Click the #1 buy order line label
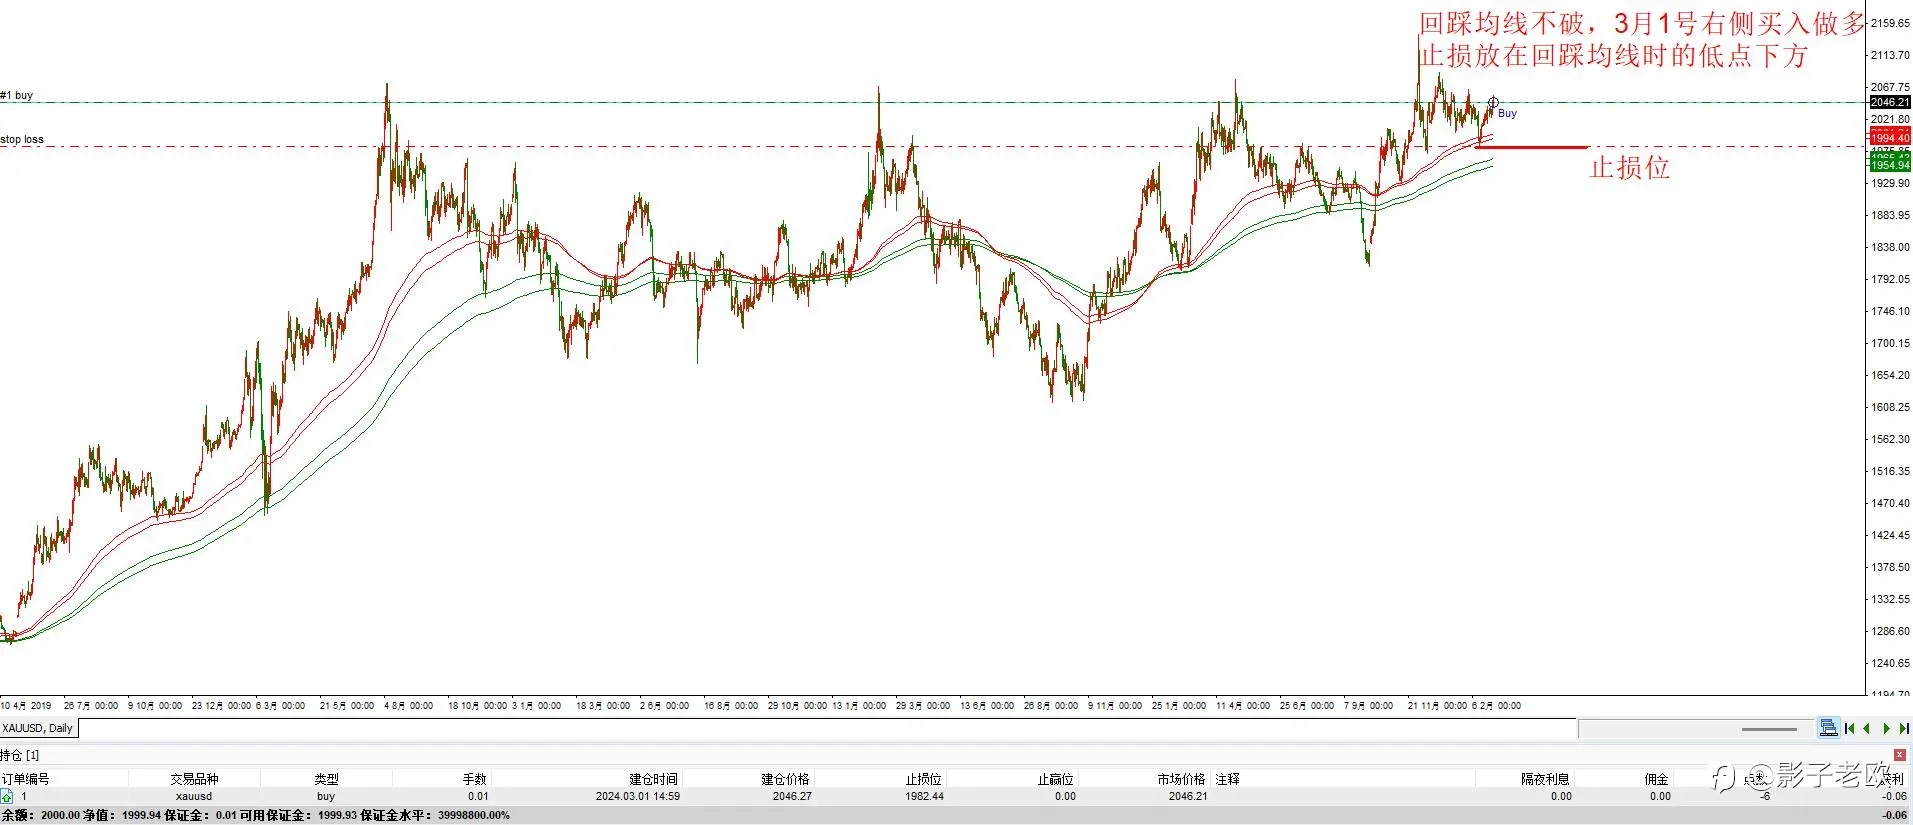Image resolution: width=1913 pixels, height=825 pixels. point(17,96)
